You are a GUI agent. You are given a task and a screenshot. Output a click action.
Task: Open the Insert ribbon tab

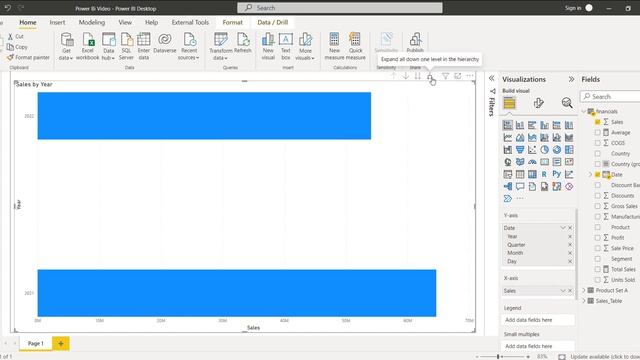pos(57,22)
